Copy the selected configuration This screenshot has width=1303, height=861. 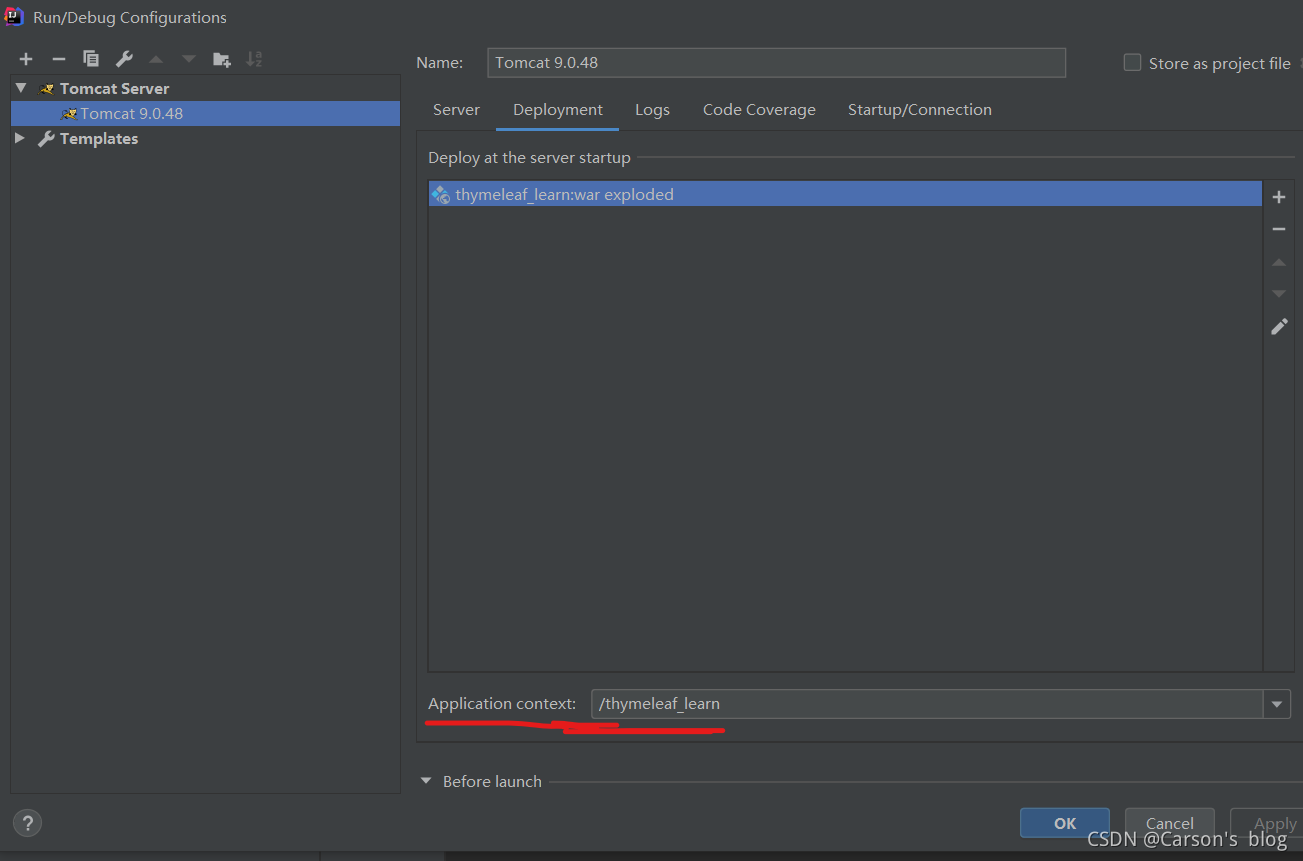coord(91,59)
